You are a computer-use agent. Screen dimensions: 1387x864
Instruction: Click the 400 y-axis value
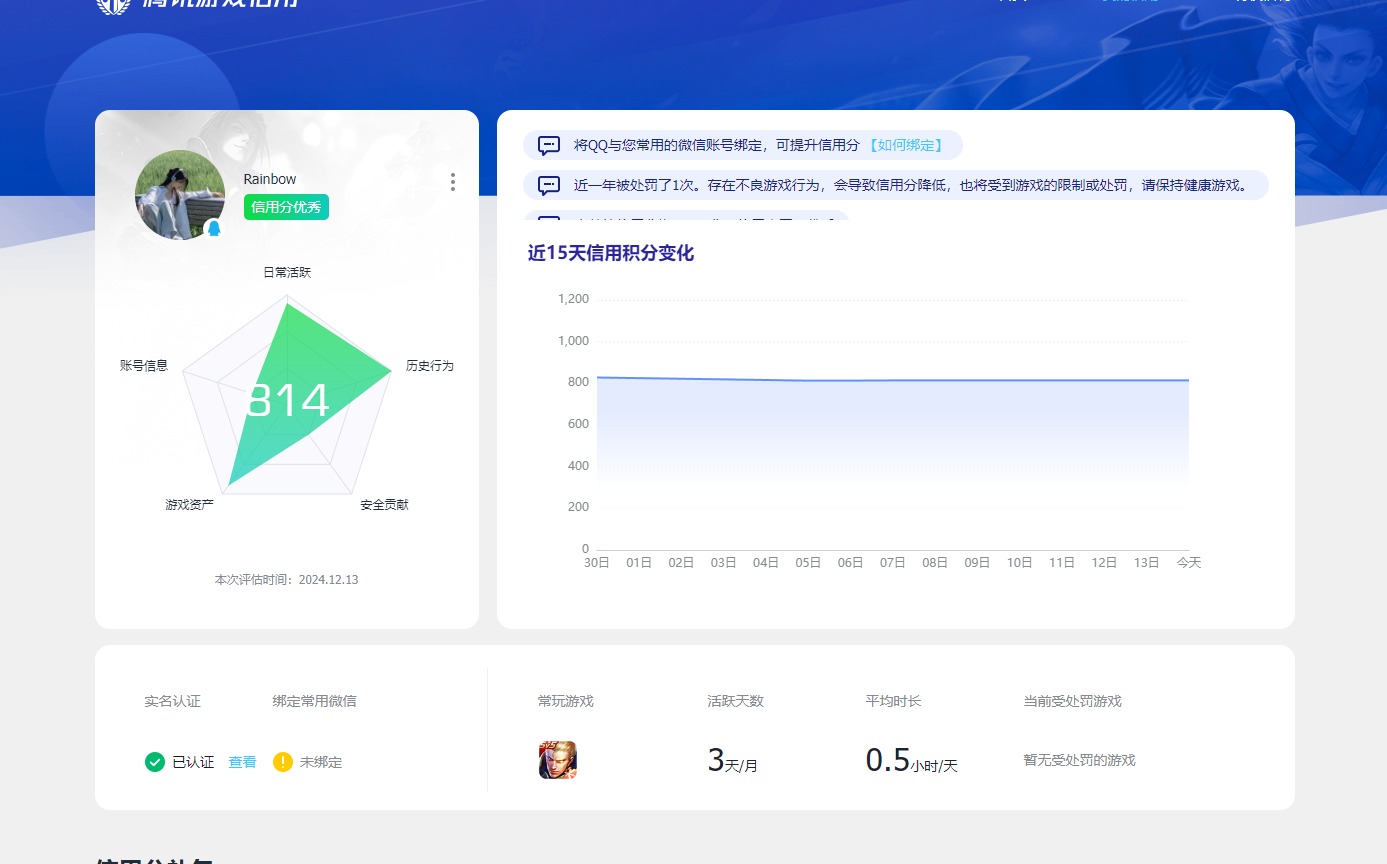point(578,466)
